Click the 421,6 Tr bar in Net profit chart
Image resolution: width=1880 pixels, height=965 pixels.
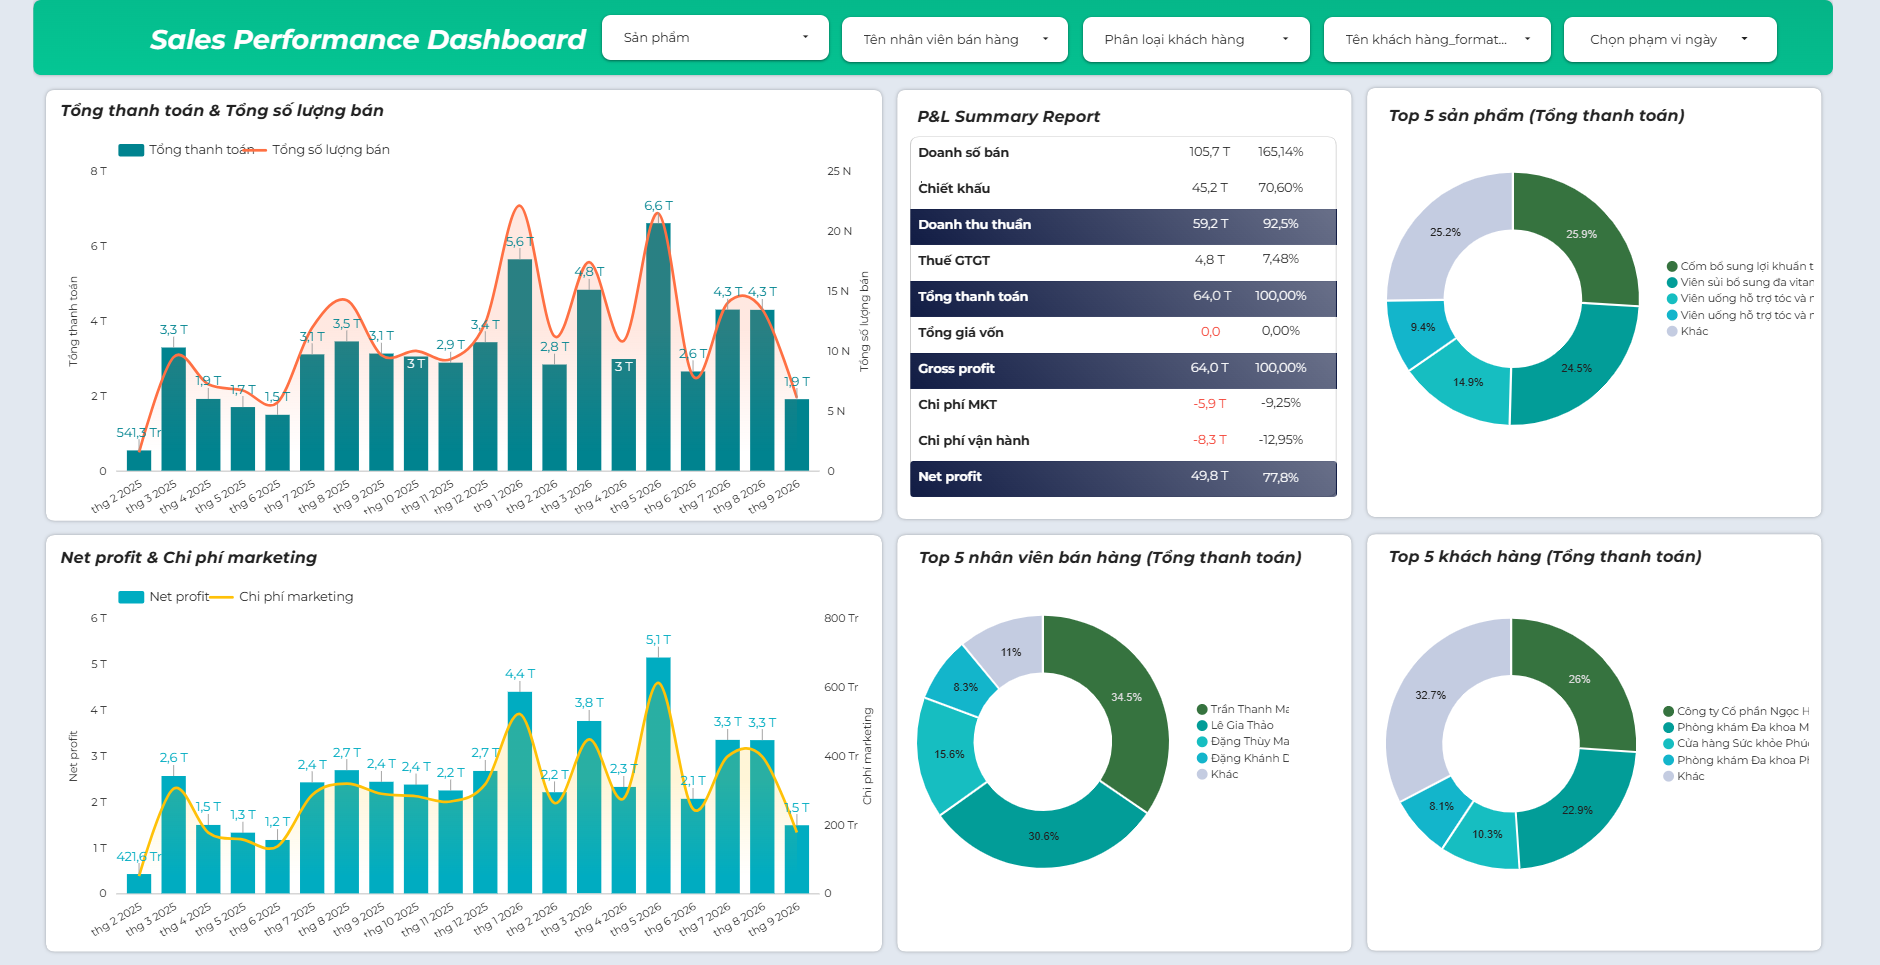139,884
